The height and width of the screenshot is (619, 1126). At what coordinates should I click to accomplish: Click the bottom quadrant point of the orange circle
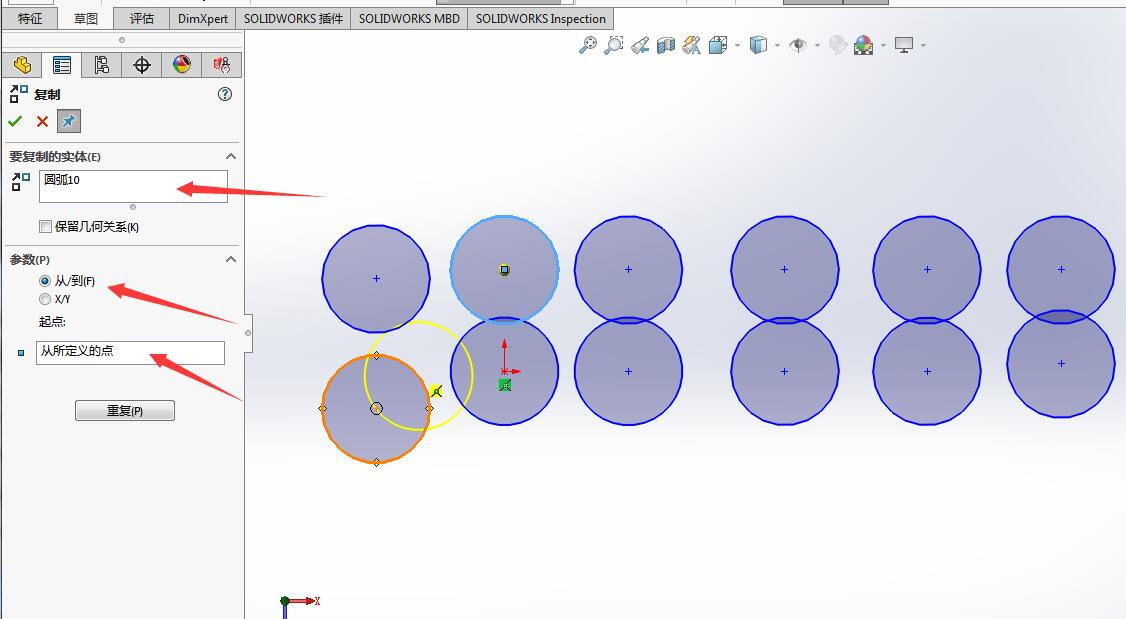[376, 462]
